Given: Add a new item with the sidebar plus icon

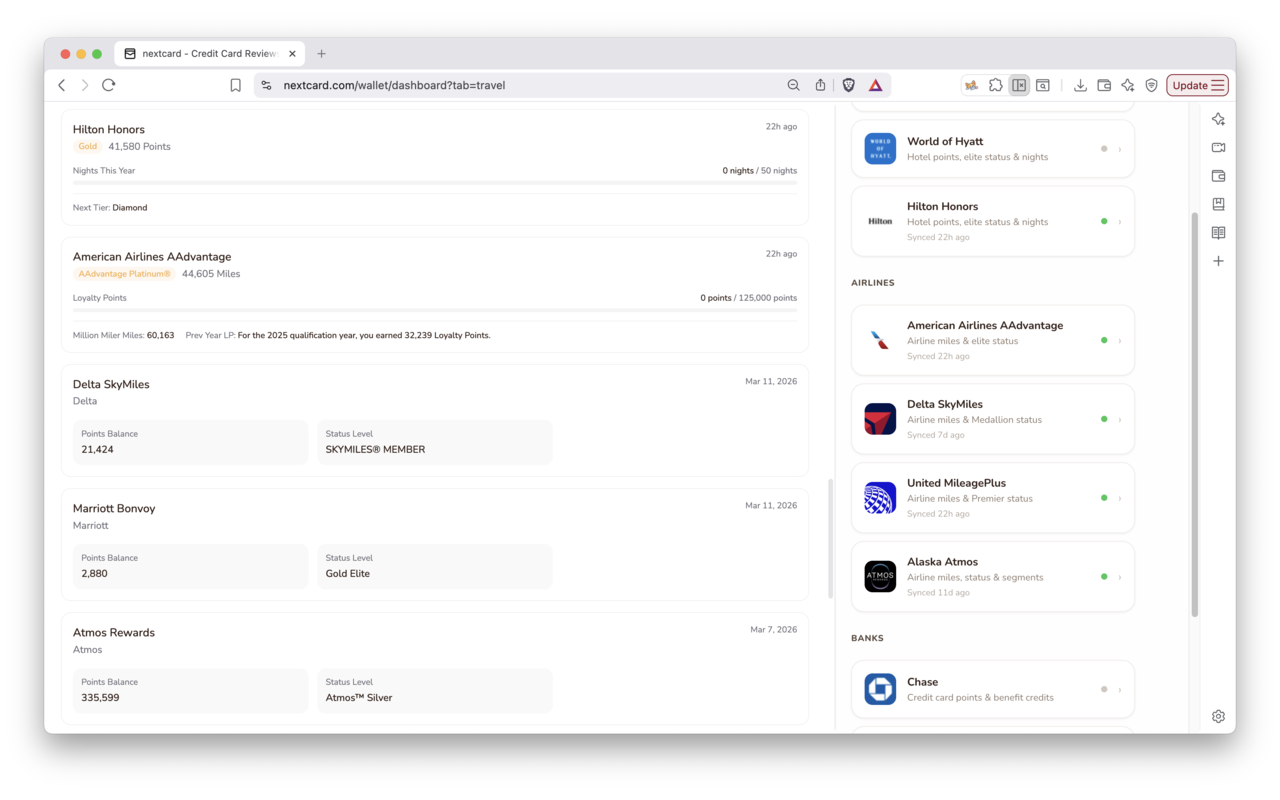Looking at the screenshot, I should coord(1218,261).
